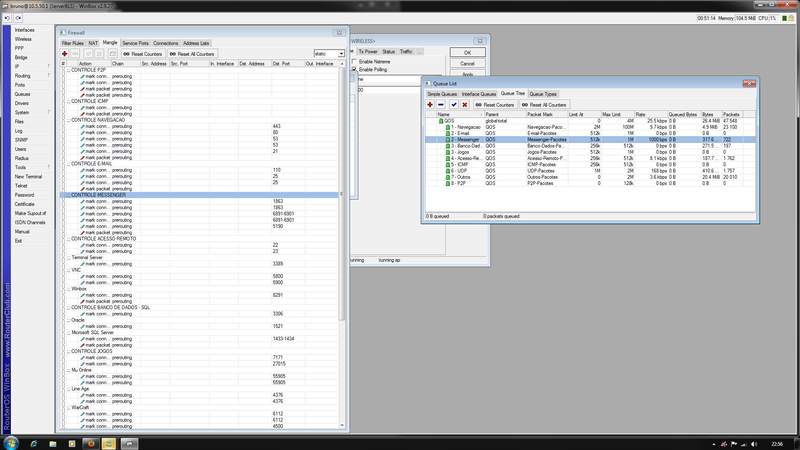Select the QOS queue icon

click(x=441, y=121)
